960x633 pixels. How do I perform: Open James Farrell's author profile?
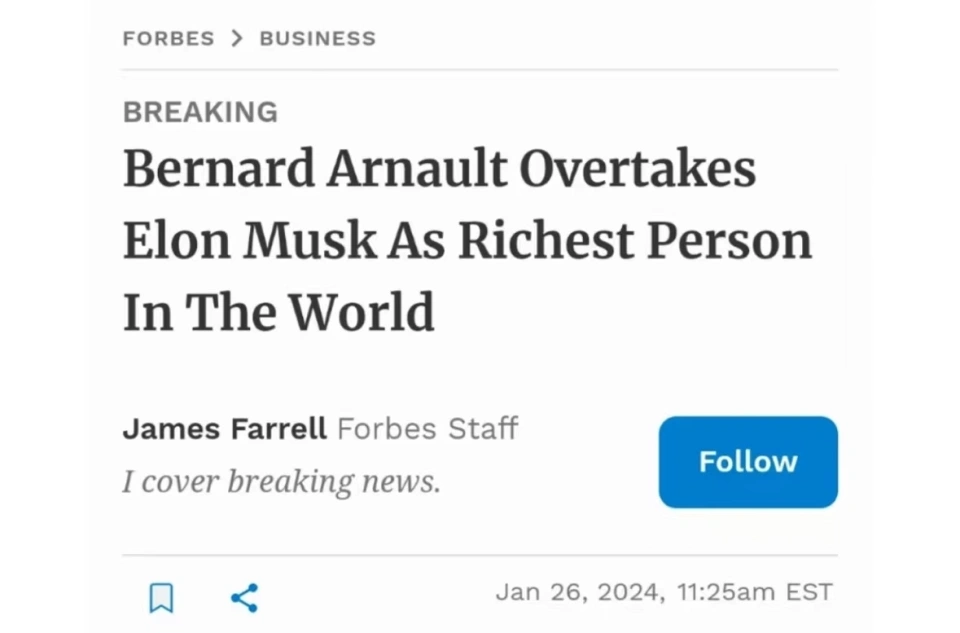(x=224, y=429)
